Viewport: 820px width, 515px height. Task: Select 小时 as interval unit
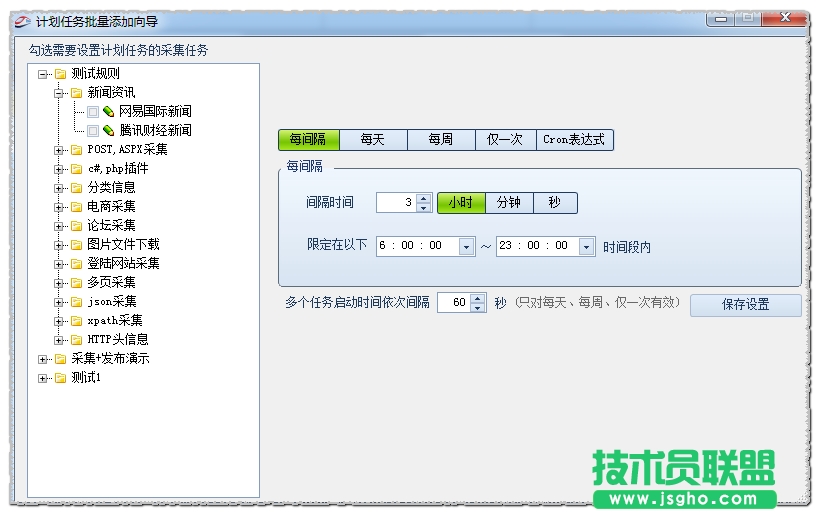click(461, 203)
